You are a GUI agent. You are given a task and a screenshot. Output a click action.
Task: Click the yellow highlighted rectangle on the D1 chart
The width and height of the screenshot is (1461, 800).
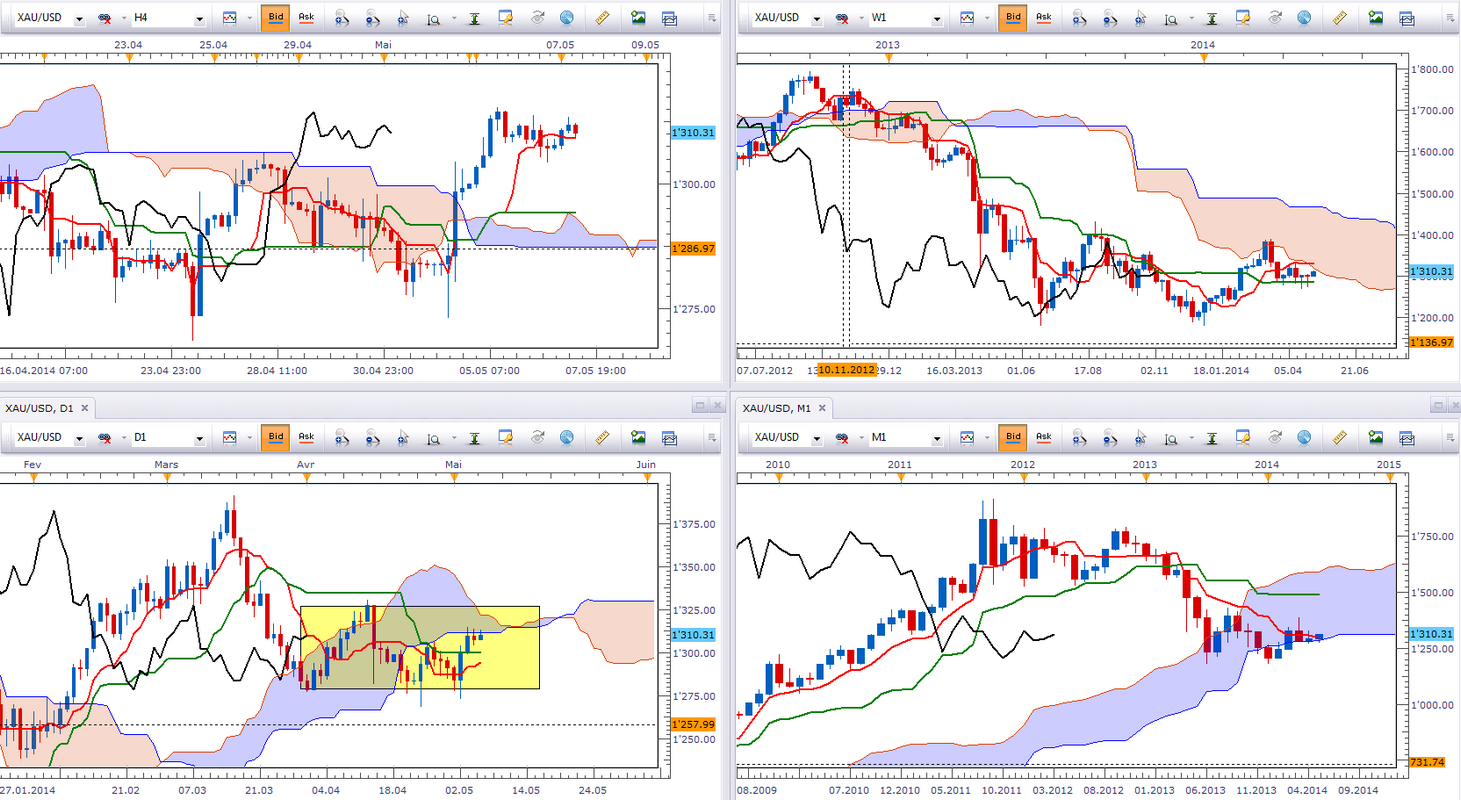pos(420,647)
